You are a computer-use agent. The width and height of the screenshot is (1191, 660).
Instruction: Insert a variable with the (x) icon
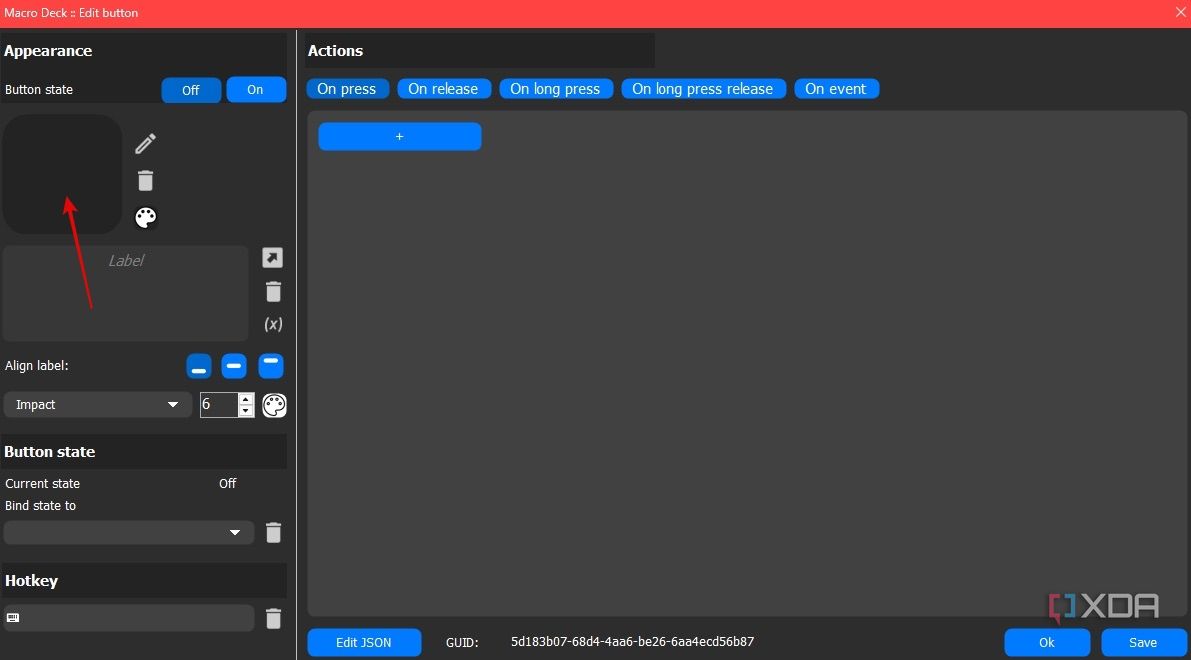click(x=273, y=324)
